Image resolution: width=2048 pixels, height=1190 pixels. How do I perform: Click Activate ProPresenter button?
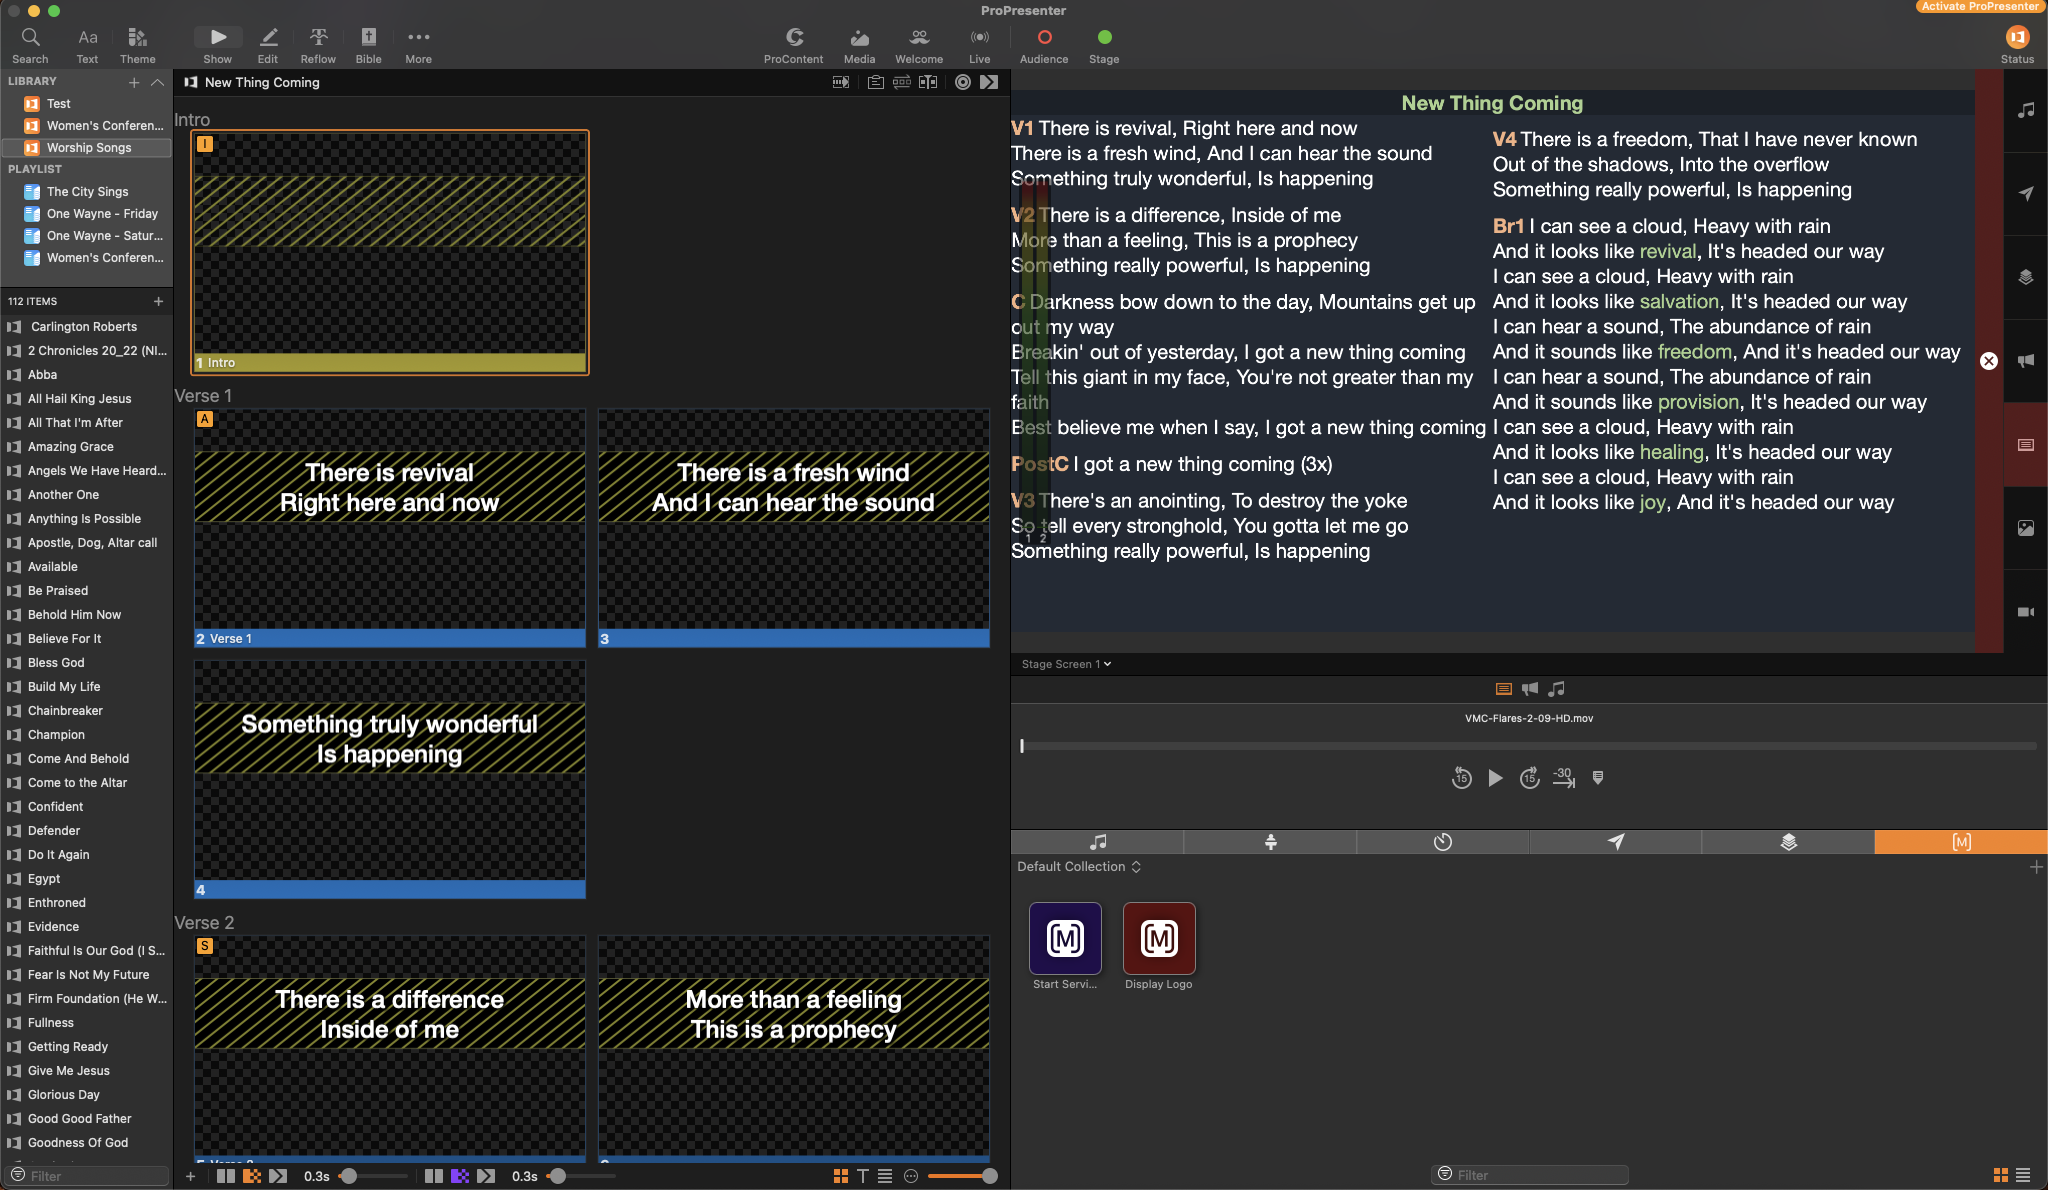tap(1979, 6)
